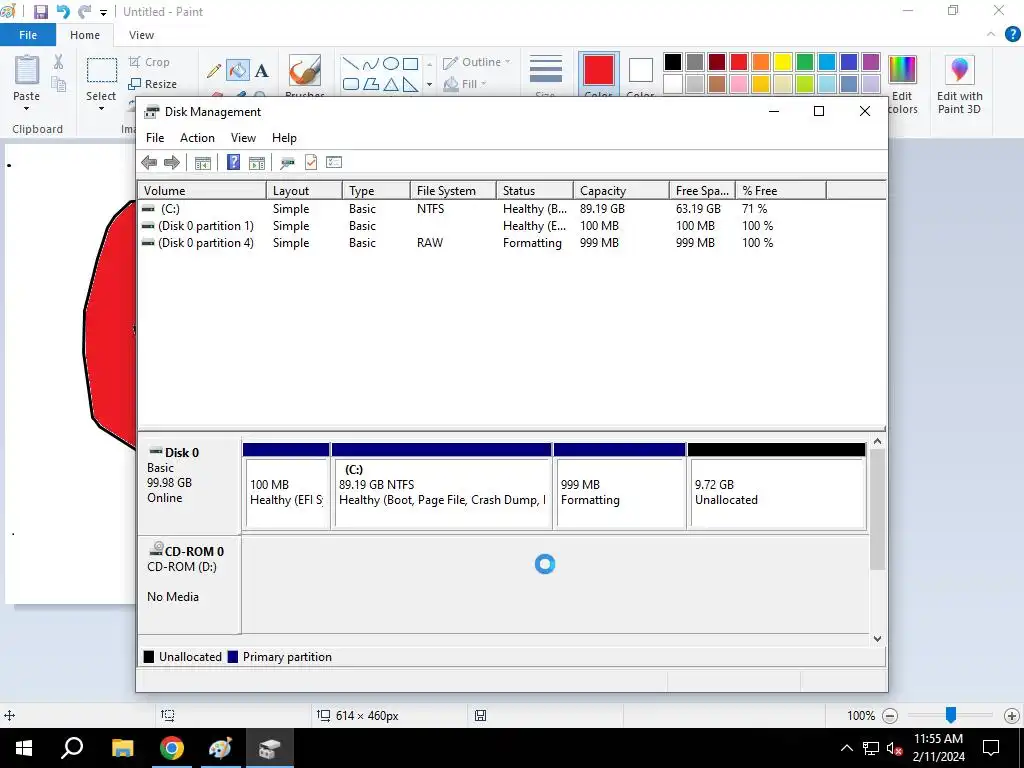
Task: Choose the Right triangle shape in Paint
Action: (x=410, y=84)
